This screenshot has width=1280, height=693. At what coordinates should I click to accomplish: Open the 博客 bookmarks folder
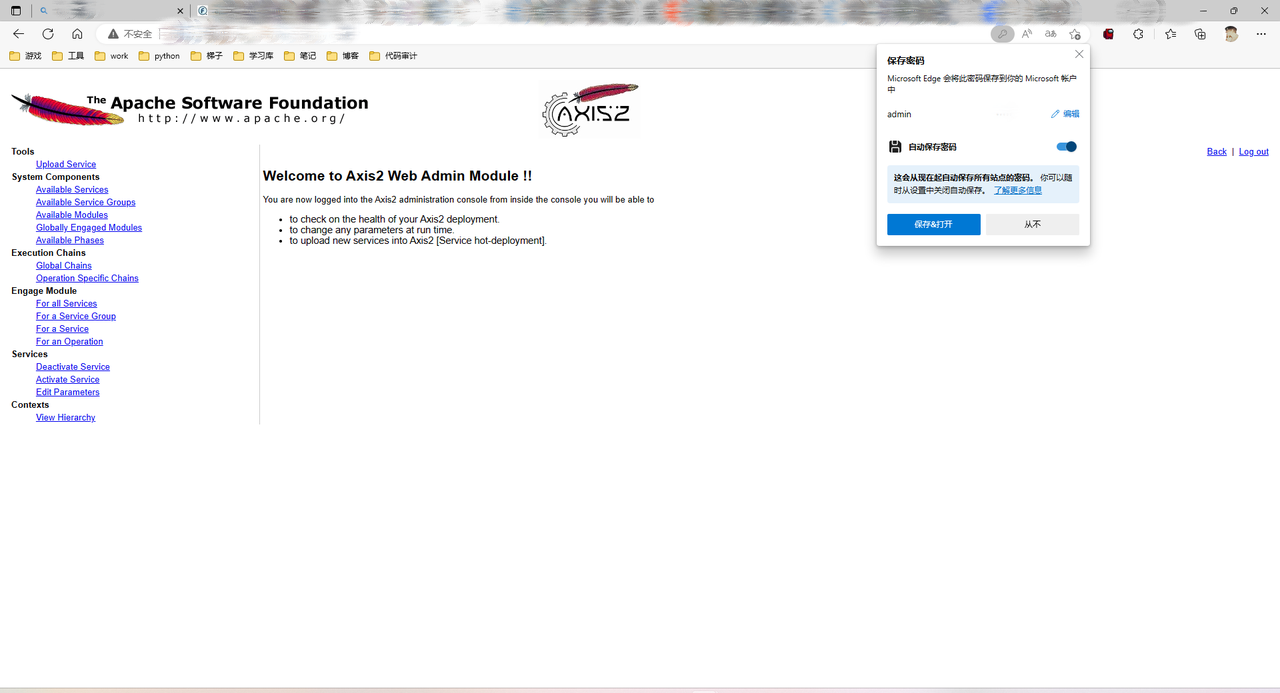(x=343, y=56)
